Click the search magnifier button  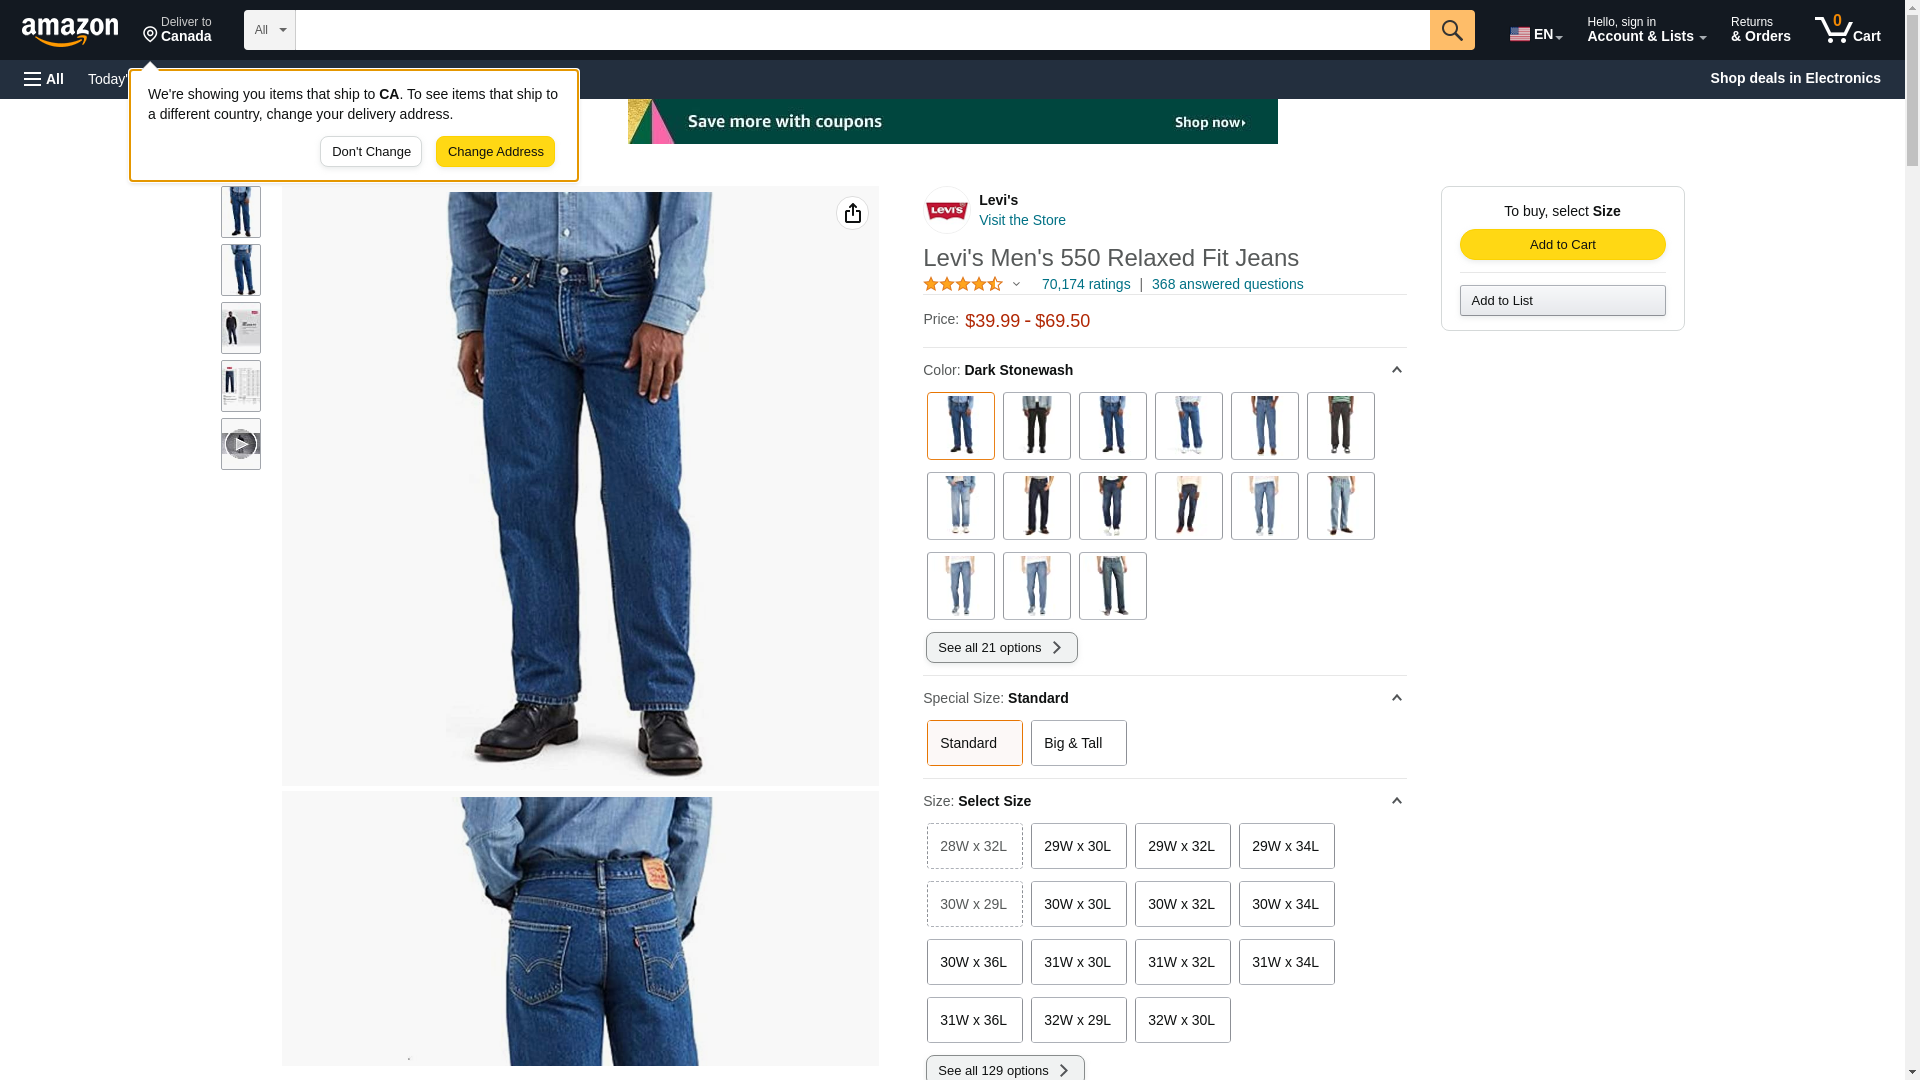click(1451, 30)
